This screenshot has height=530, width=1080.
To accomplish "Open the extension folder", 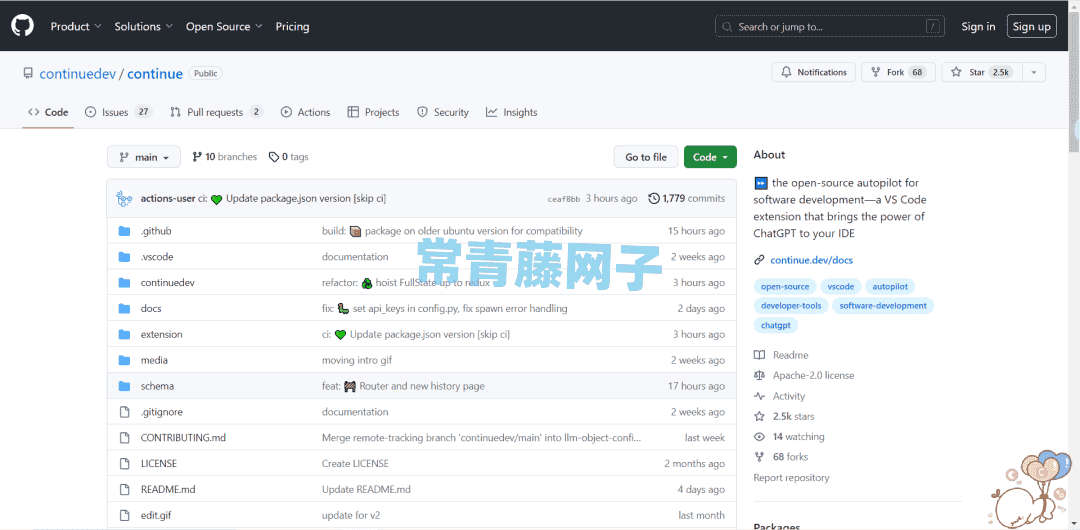I will click(x=161, y=334).
